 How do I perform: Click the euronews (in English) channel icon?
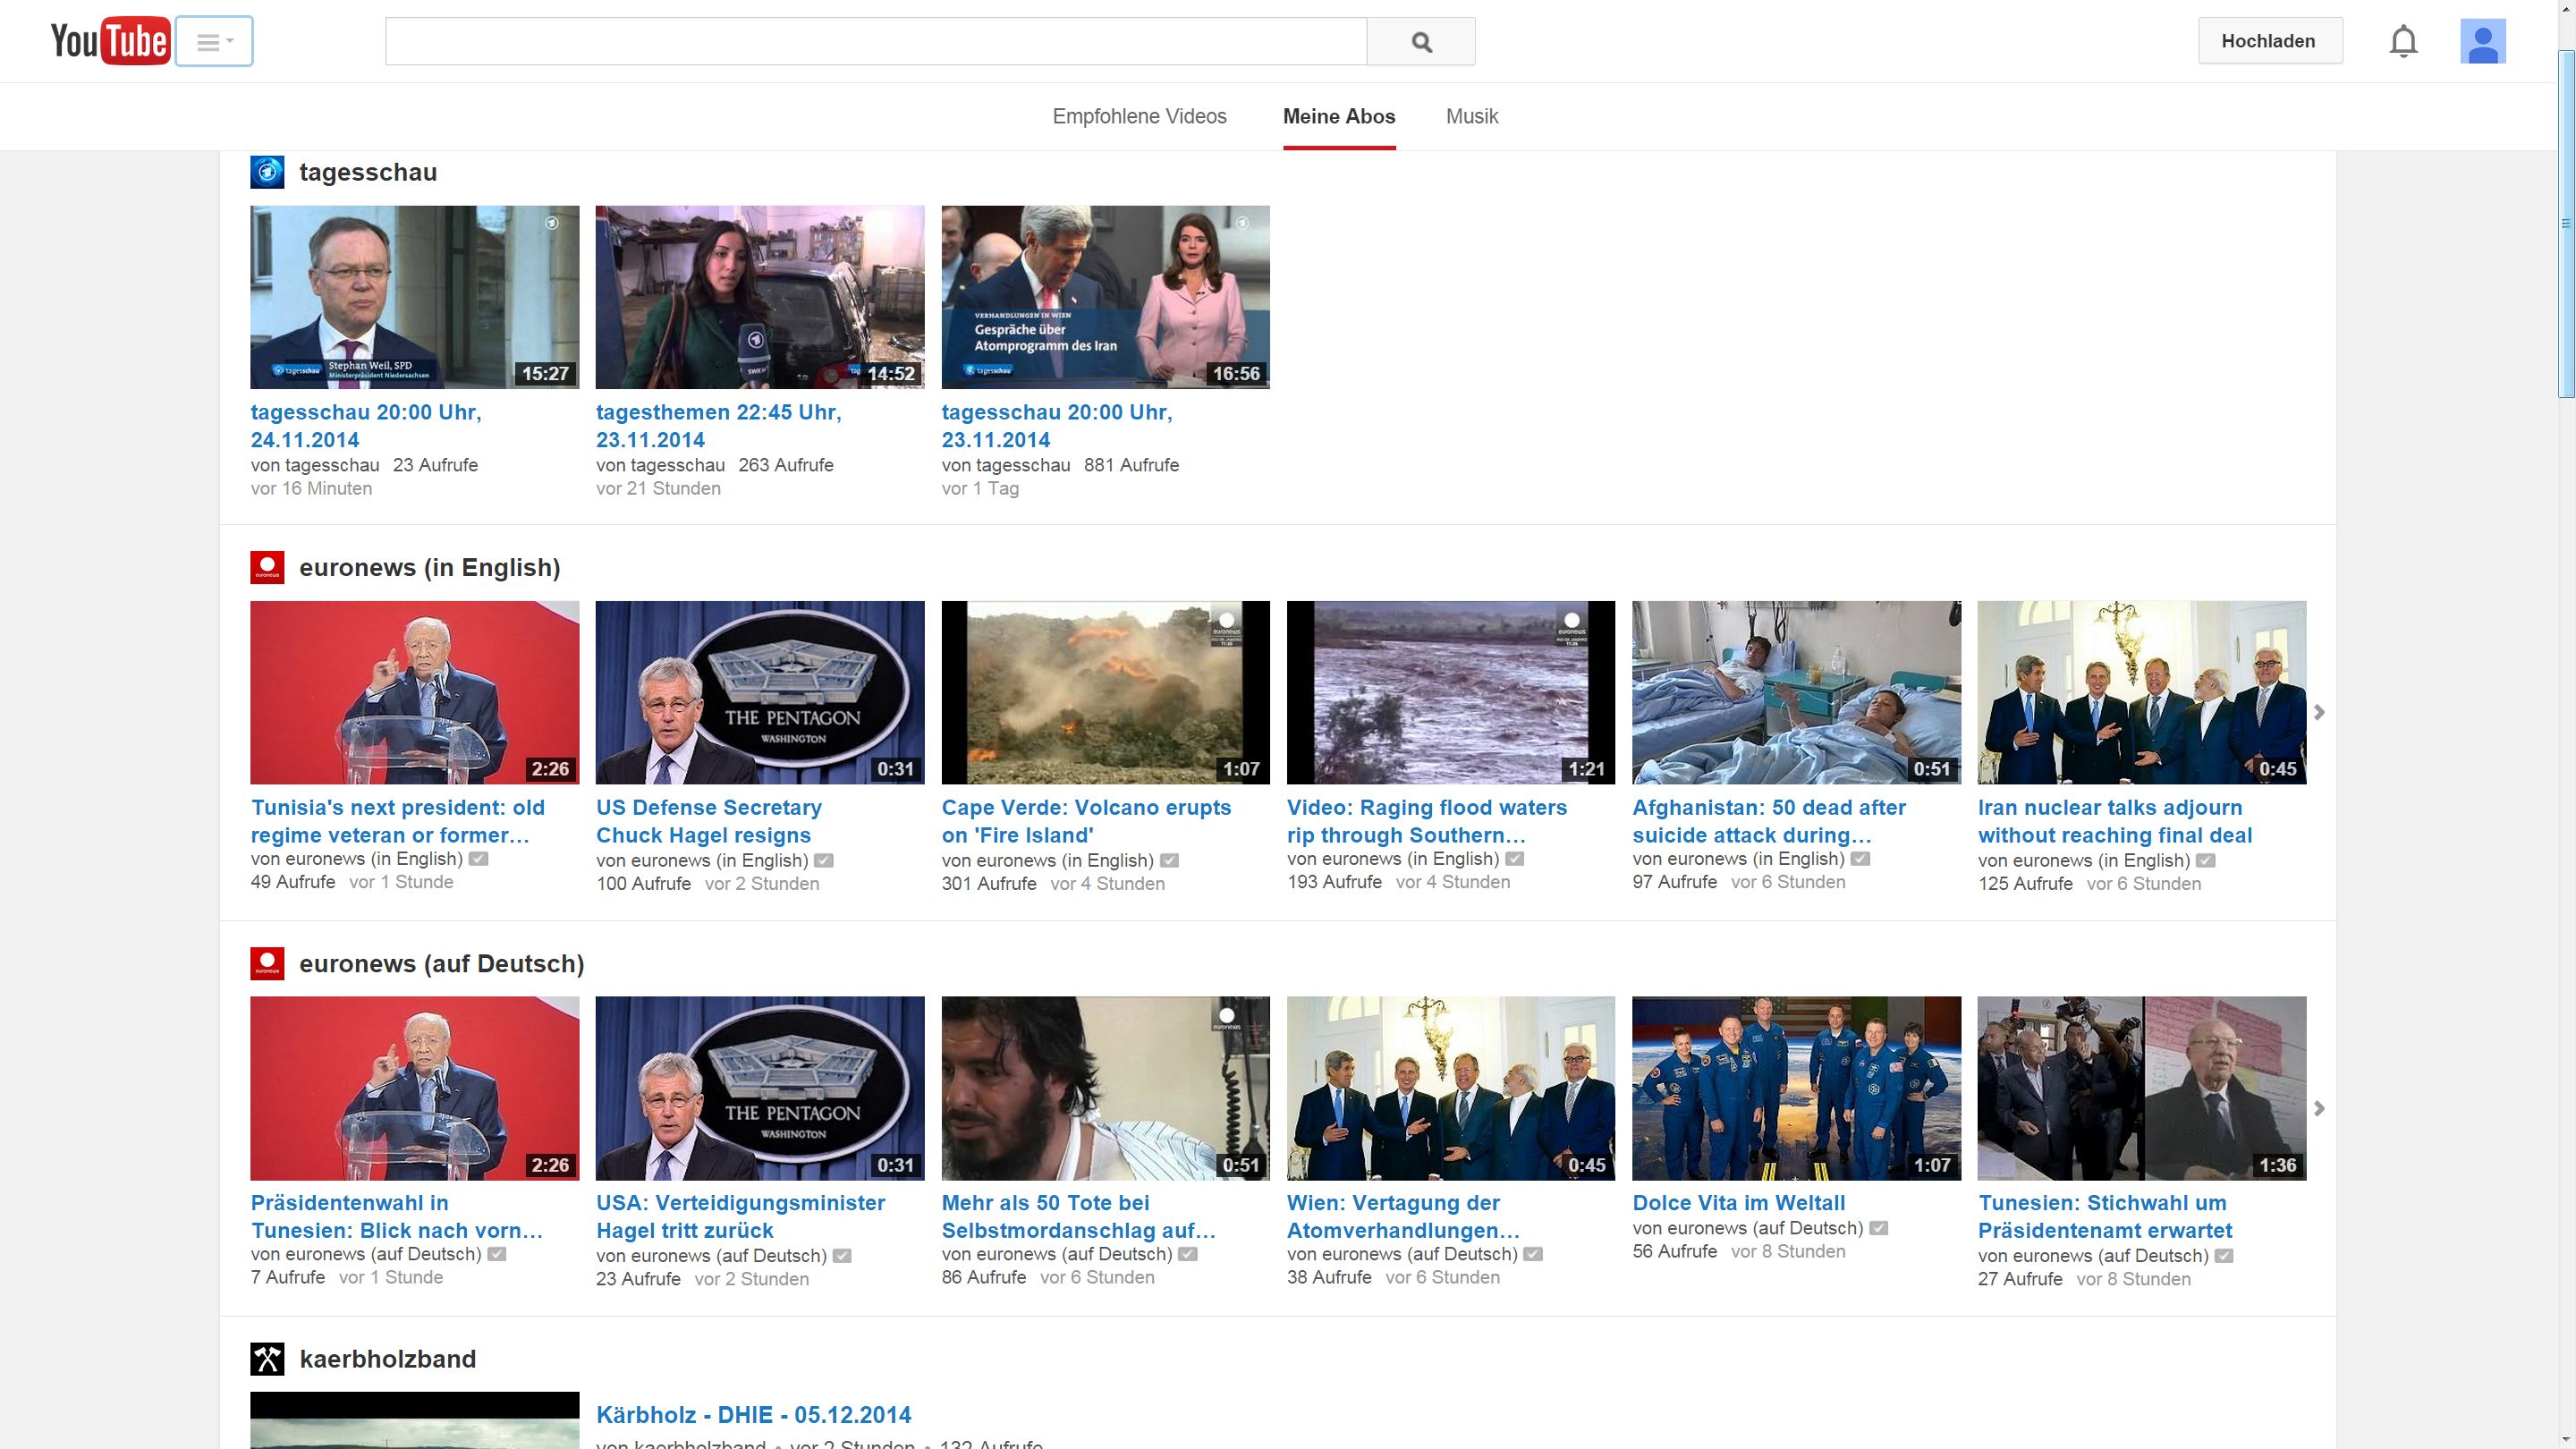coord(267,568)
